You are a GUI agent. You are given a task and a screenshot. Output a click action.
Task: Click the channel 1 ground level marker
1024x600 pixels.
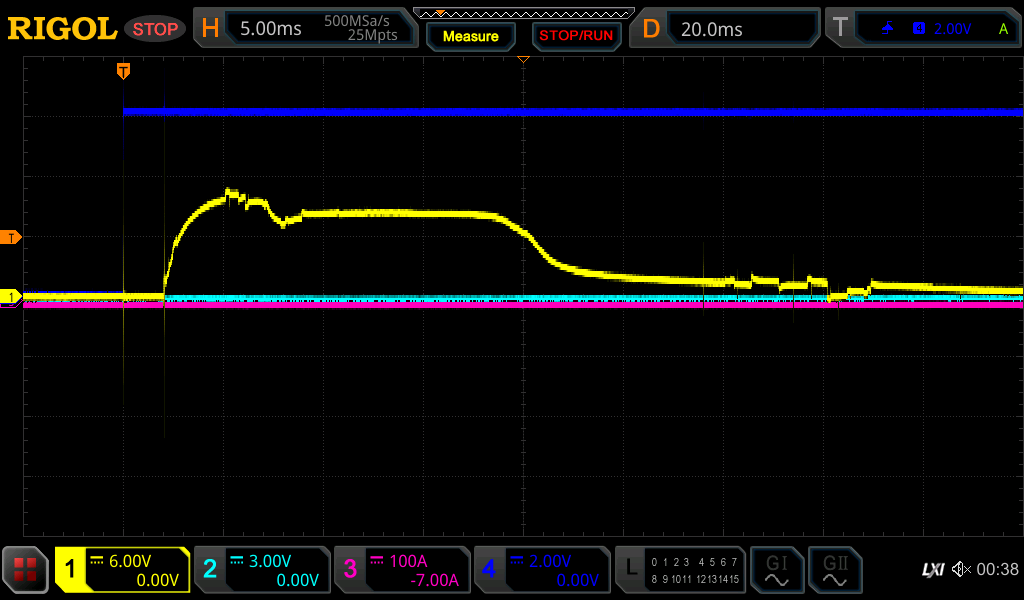tap(11, 297)
